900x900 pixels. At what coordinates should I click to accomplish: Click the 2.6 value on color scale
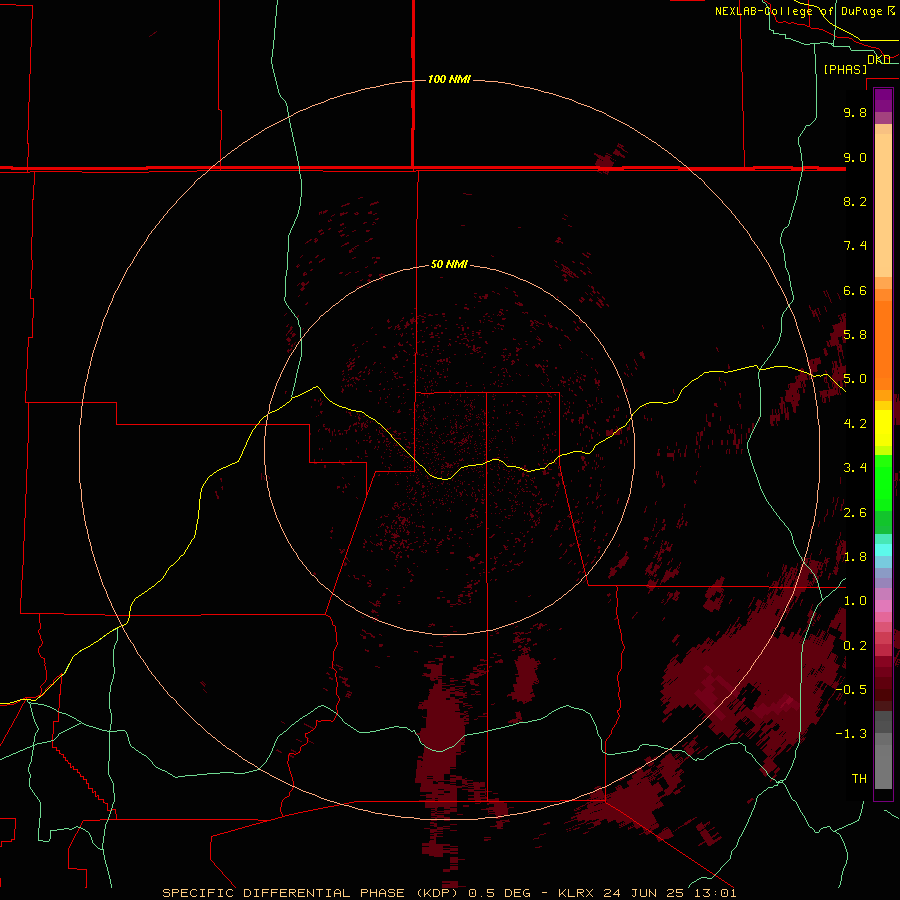tap(855, 513)
